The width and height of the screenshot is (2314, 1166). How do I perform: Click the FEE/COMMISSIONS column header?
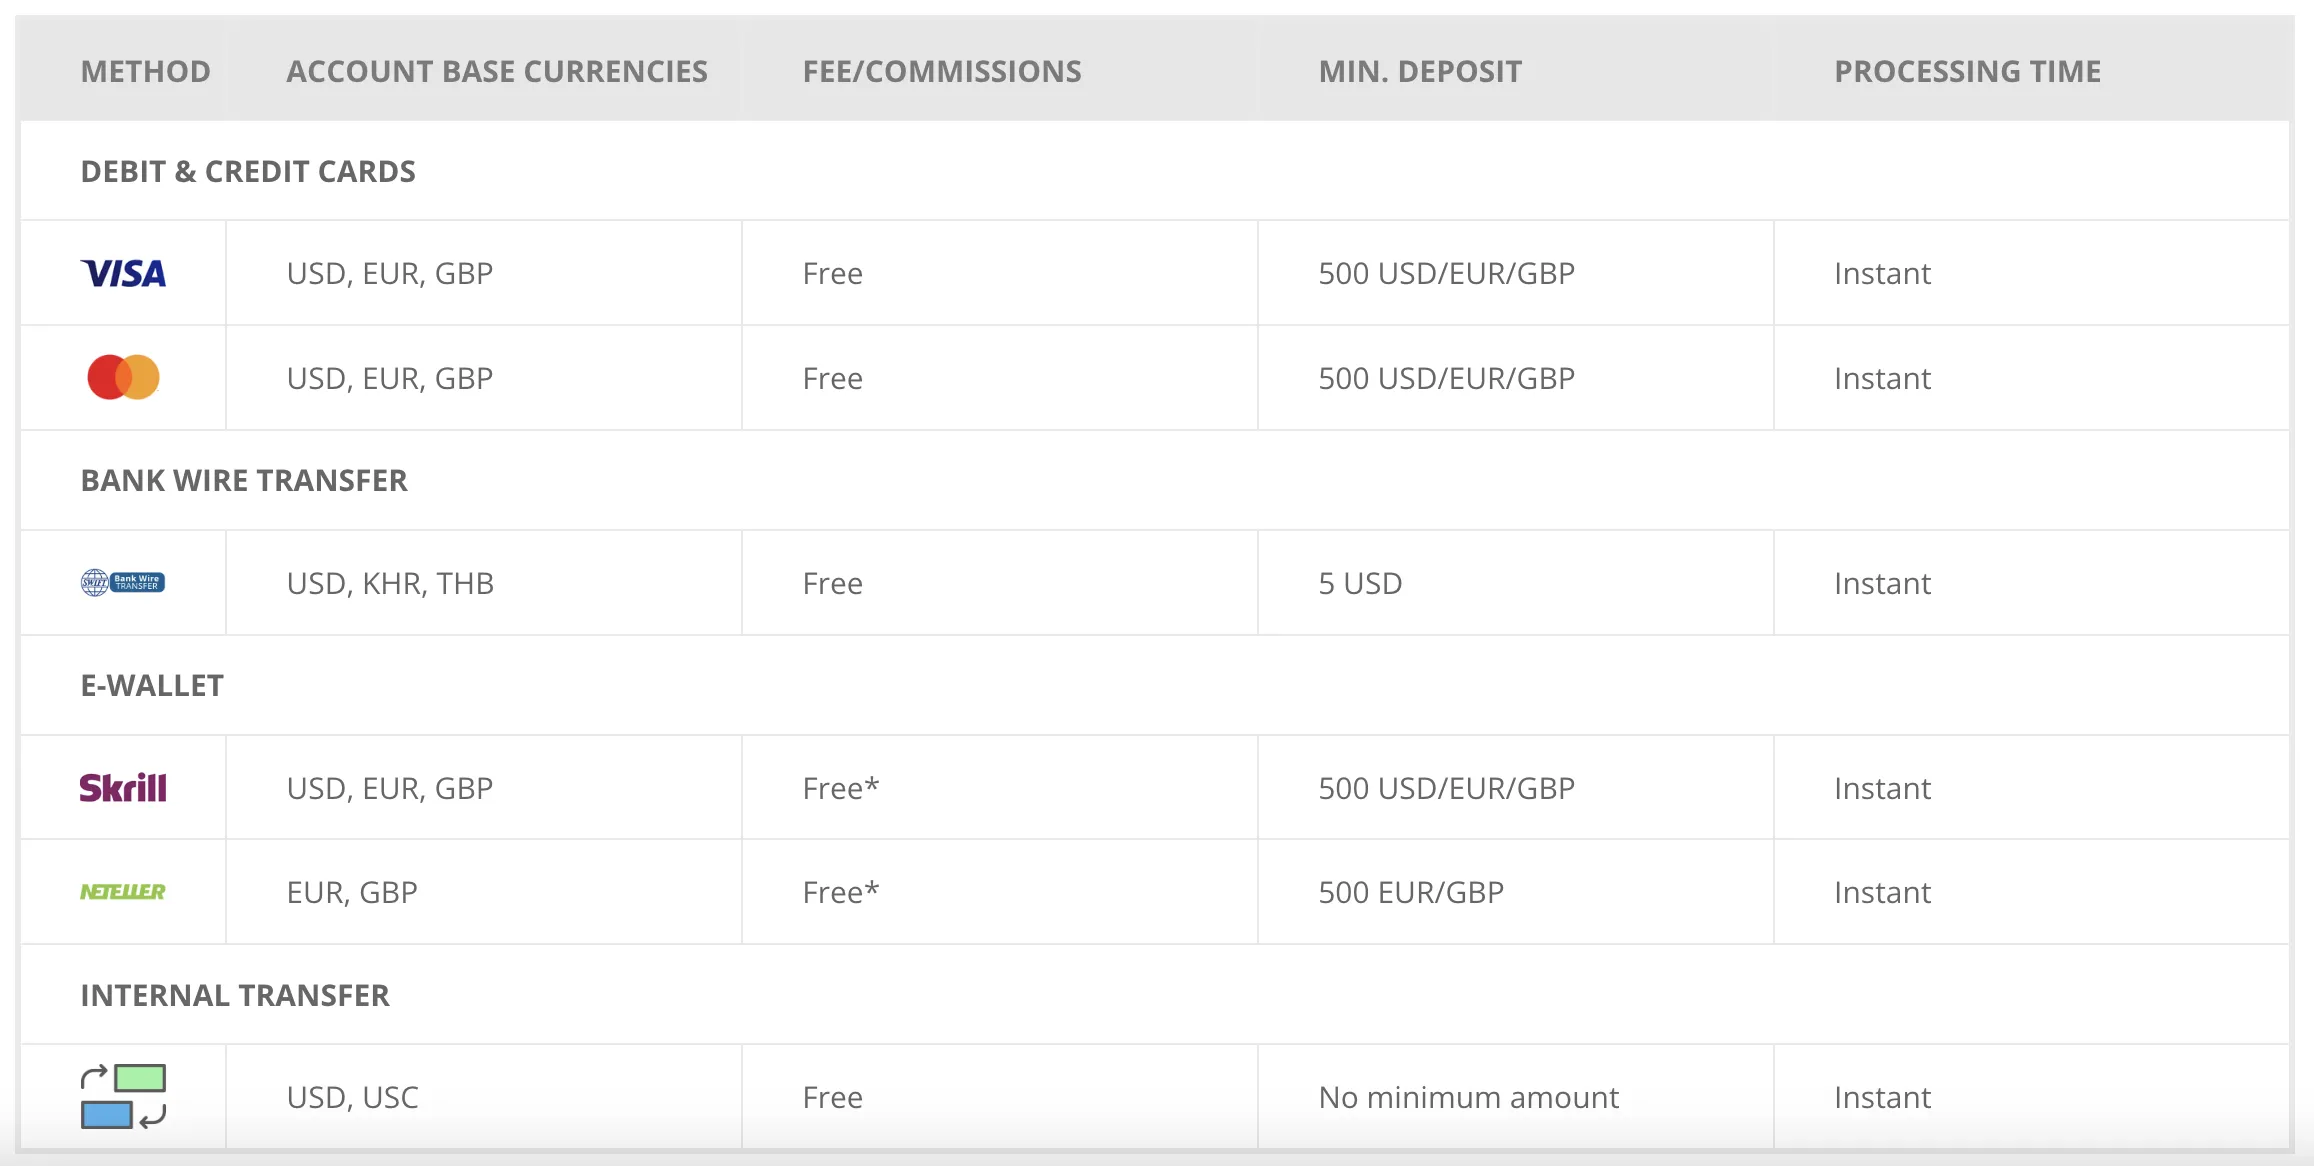942,71
